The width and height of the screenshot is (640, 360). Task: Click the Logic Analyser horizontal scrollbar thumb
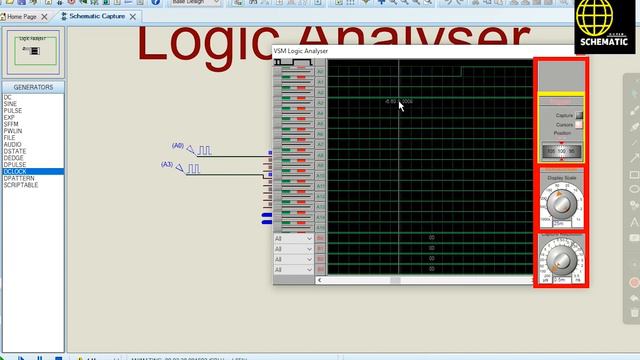[x=395, y=280]
